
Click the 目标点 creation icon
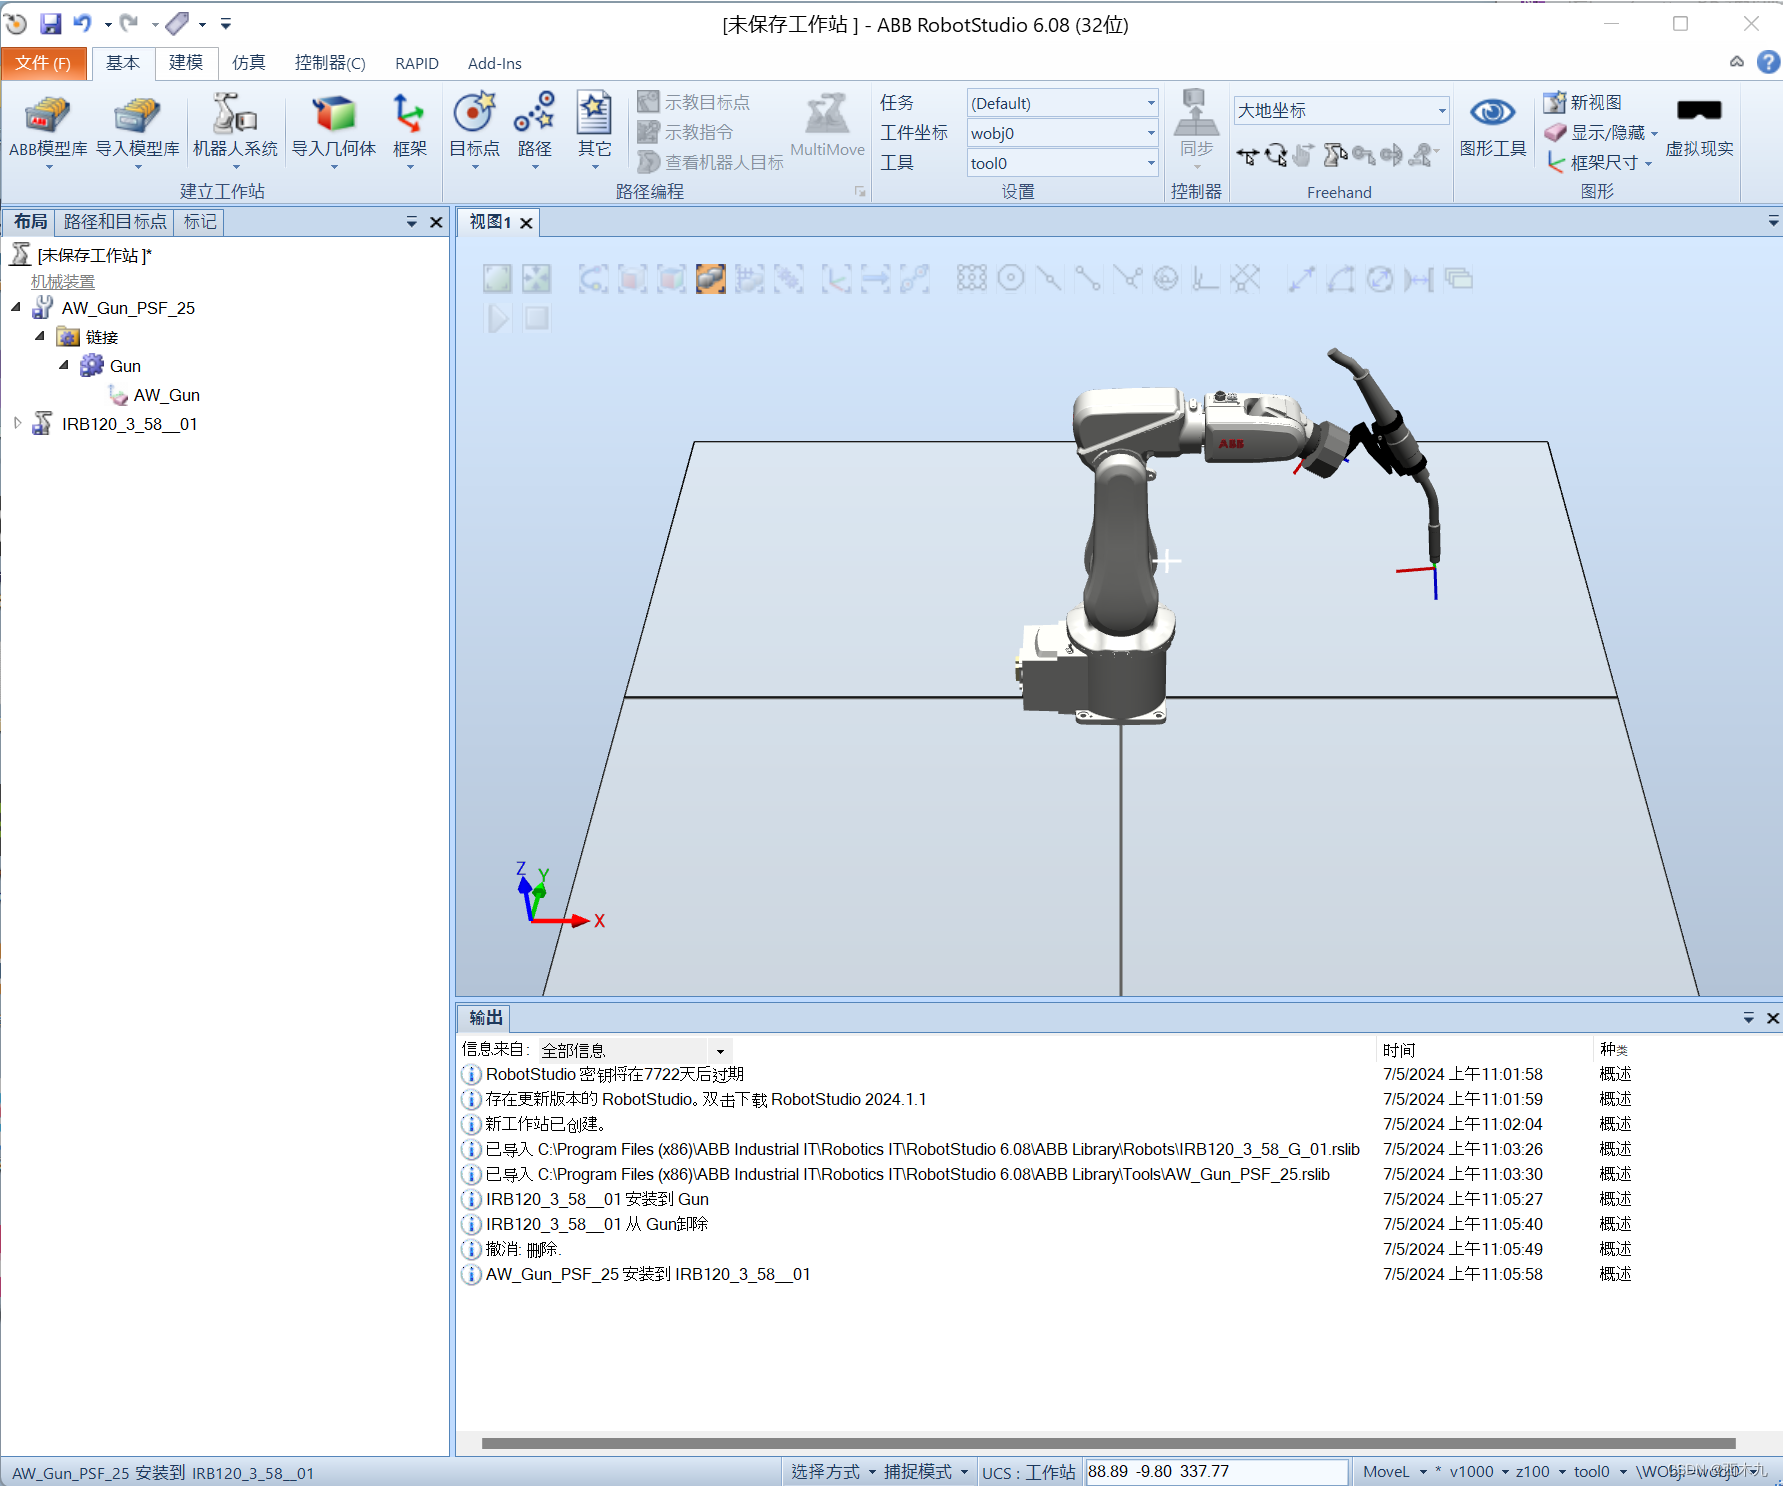click(x=473, y=125)
